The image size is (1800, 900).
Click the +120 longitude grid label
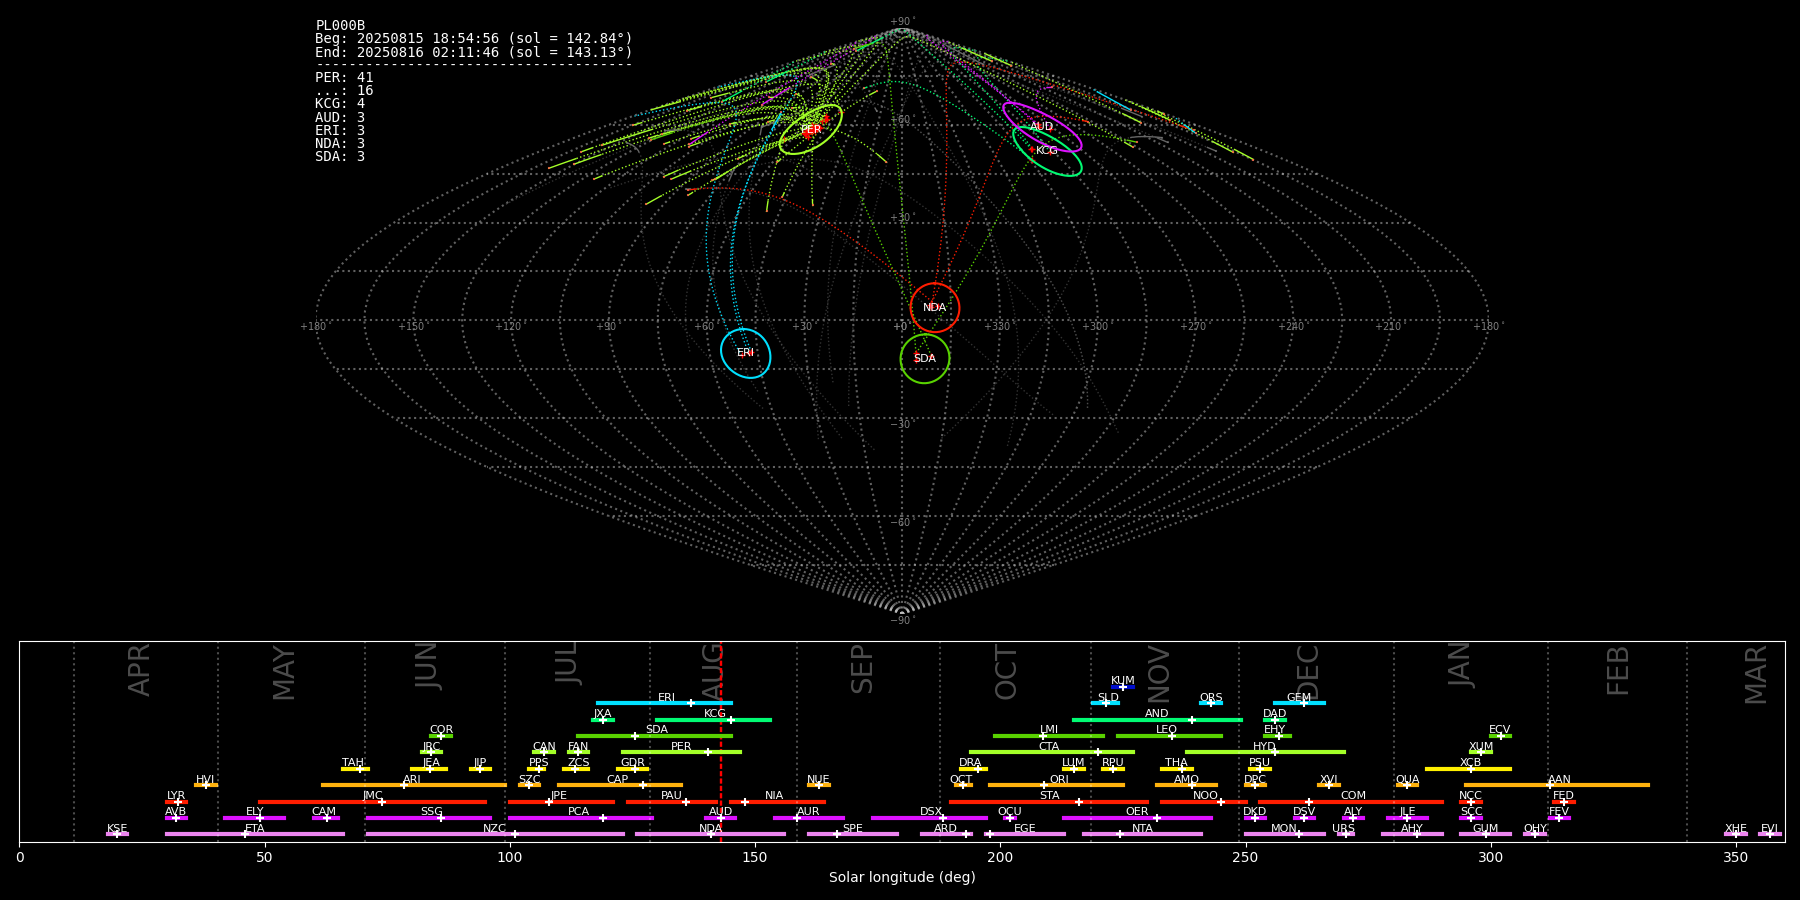[x=508, y=327]
